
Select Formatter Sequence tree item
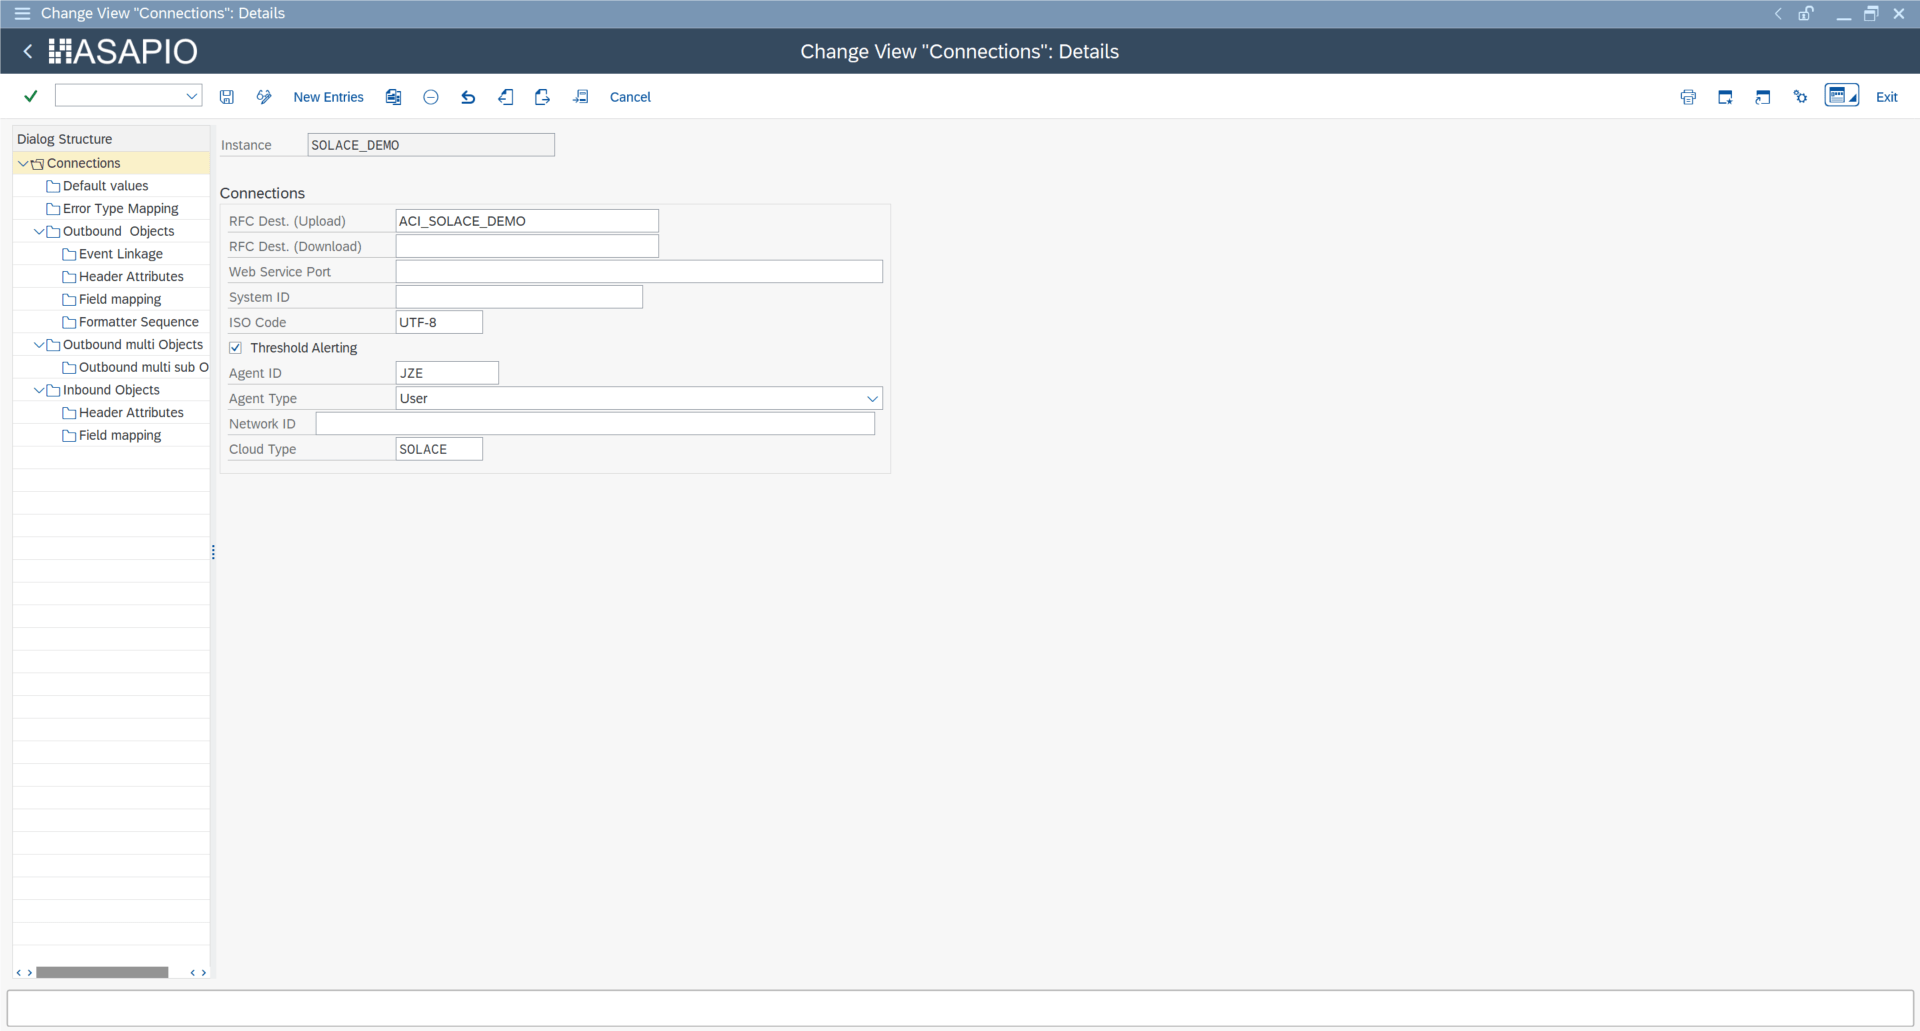click(139, 322)
